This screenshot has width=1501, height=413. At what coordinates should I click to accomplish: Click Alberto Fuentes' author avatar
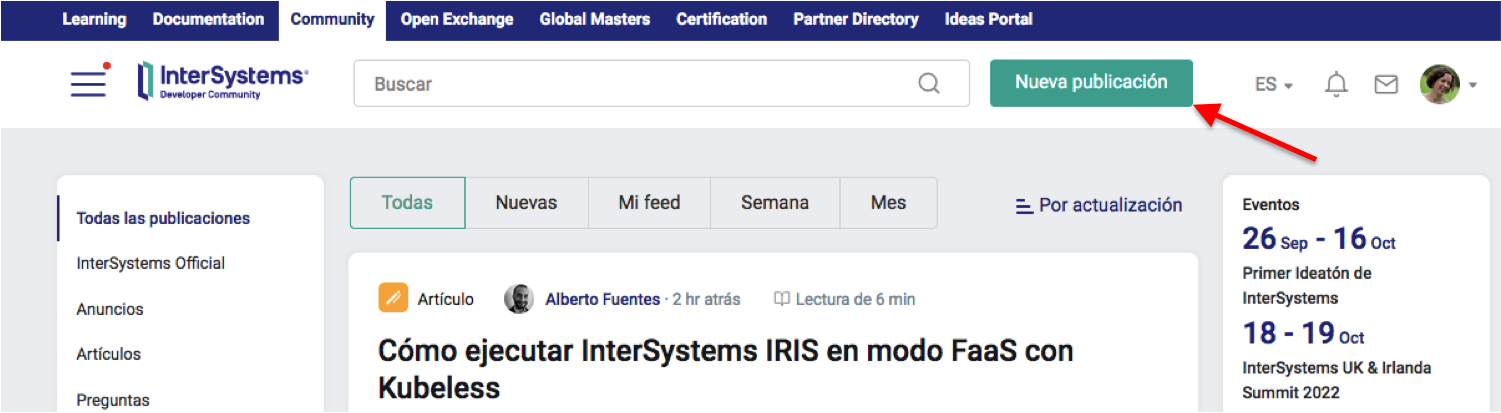pyautogui.click(x=518, y=299)
